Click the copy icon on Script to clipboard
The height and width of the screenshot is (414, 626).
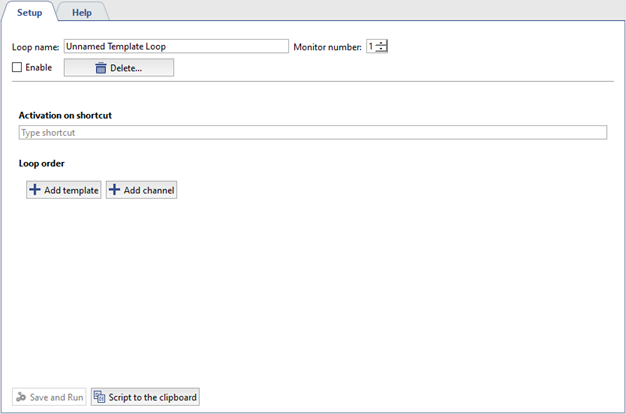99,397
